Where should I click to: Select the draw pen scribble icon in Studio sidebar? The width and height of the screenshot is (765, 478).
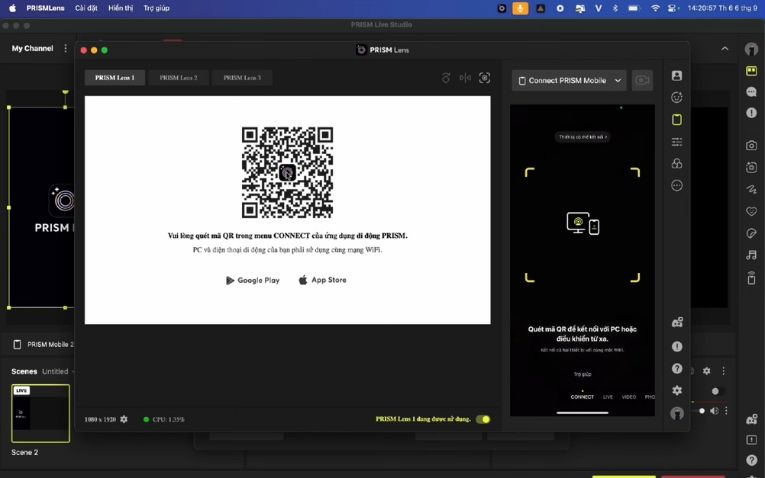click(x=751, y=189)
